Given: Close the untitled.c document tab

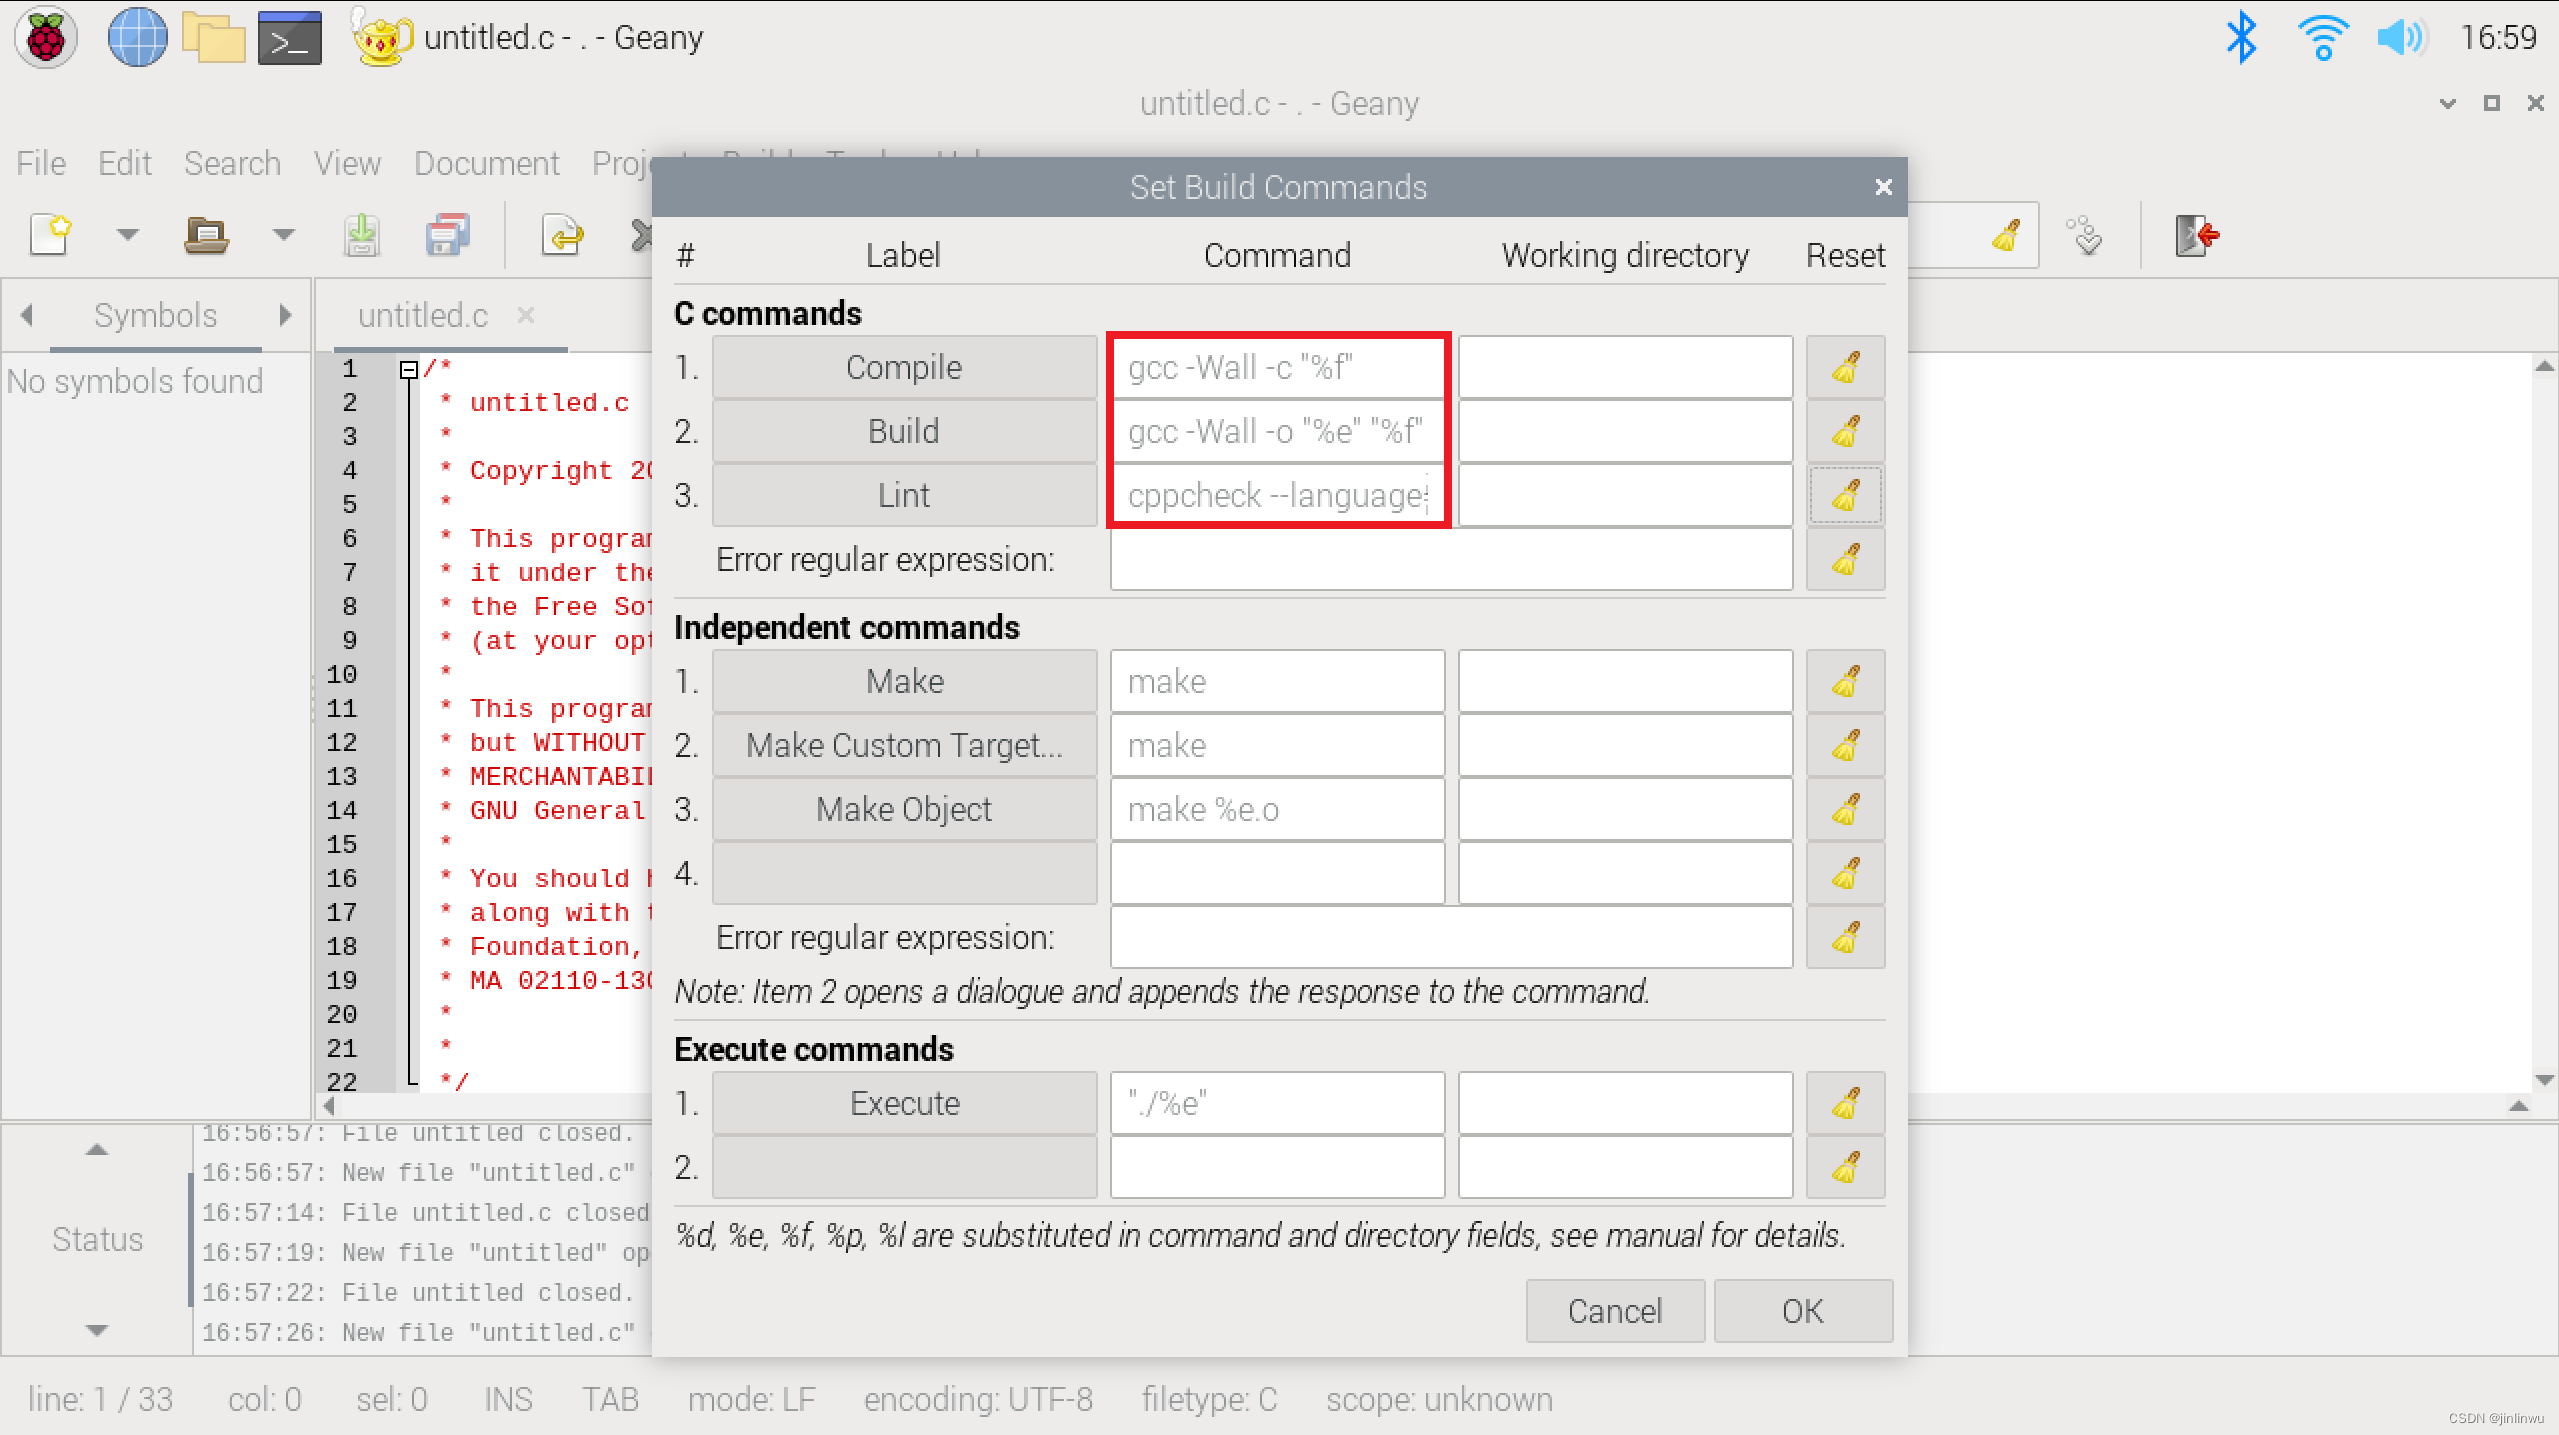Looking at the screenshot, I should 526,315.
